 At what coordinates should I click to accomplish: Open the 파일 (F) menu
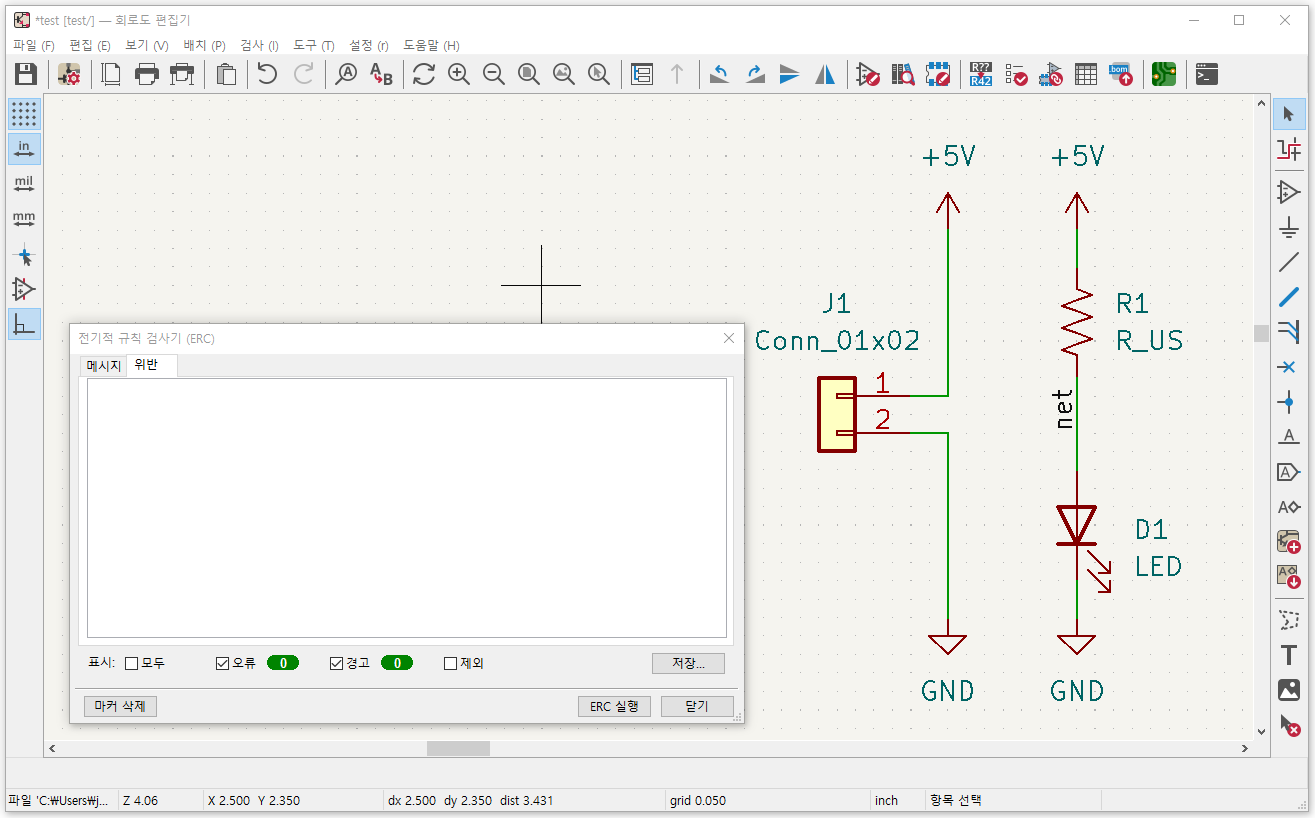pyautogui.click(x=34, y=46)
